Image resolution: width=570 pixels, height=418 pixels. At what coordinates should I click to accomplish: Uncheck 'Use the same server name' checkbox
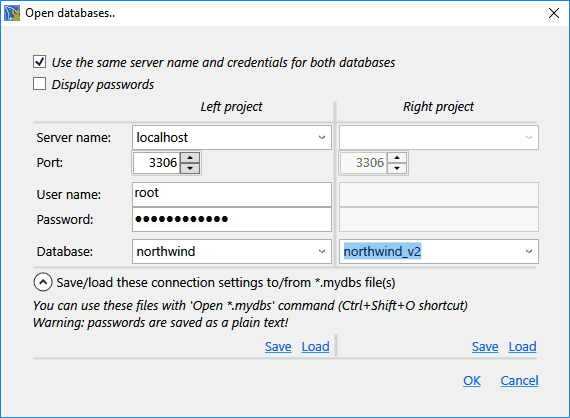[x=39, y=62]
